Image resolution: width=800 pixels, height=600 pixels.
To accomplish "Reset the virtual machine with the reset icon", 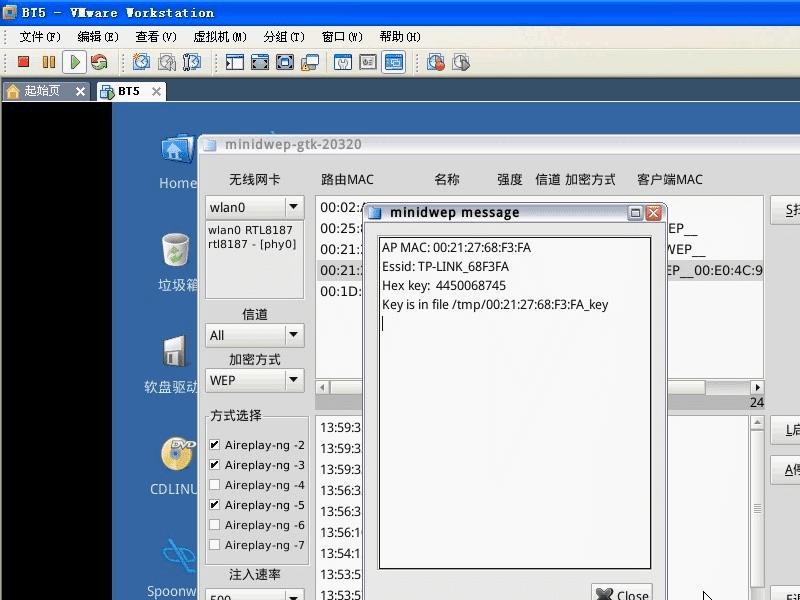I will [99, 62].
